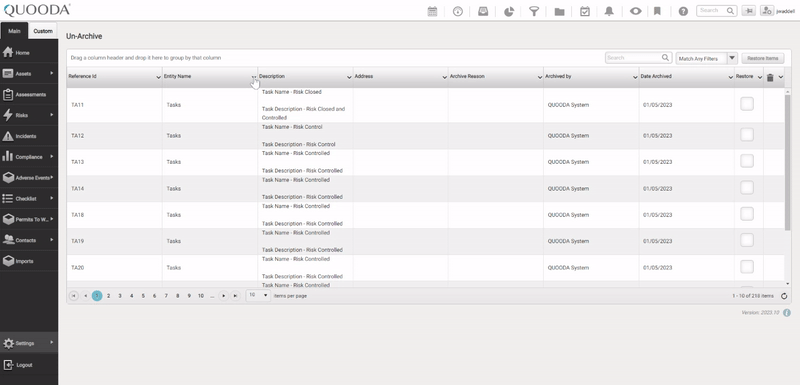Open the notifications bell icon
The height and width of the screenshot is (385, 800).
609,11
